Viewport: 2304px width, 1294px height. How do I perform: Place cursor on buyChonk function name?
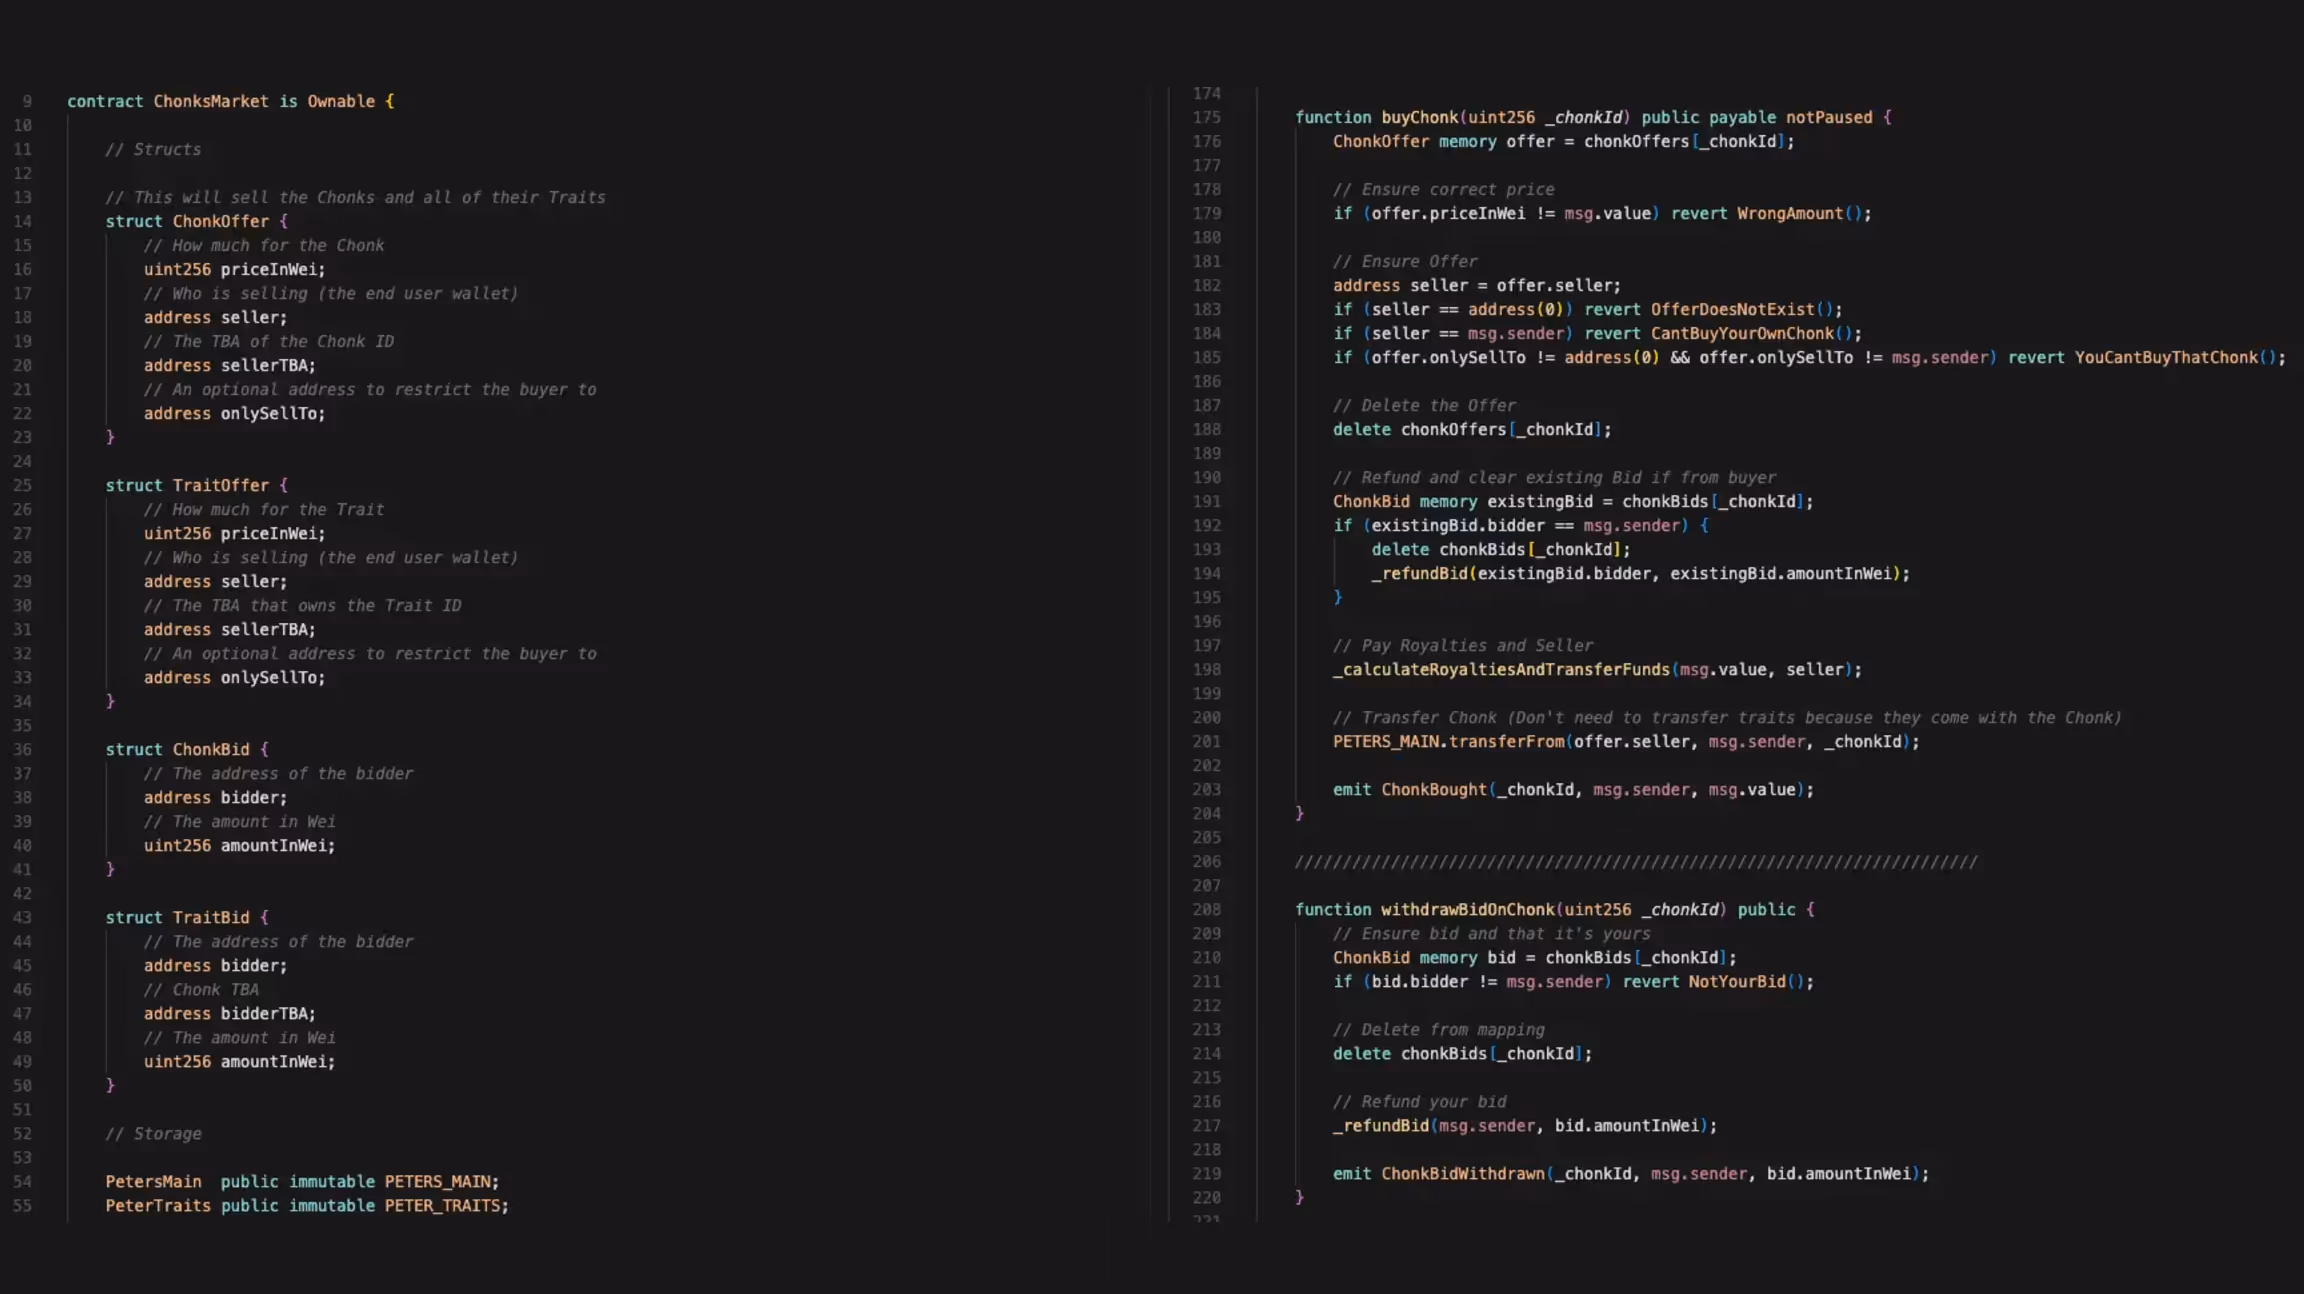click(1419, 117)
